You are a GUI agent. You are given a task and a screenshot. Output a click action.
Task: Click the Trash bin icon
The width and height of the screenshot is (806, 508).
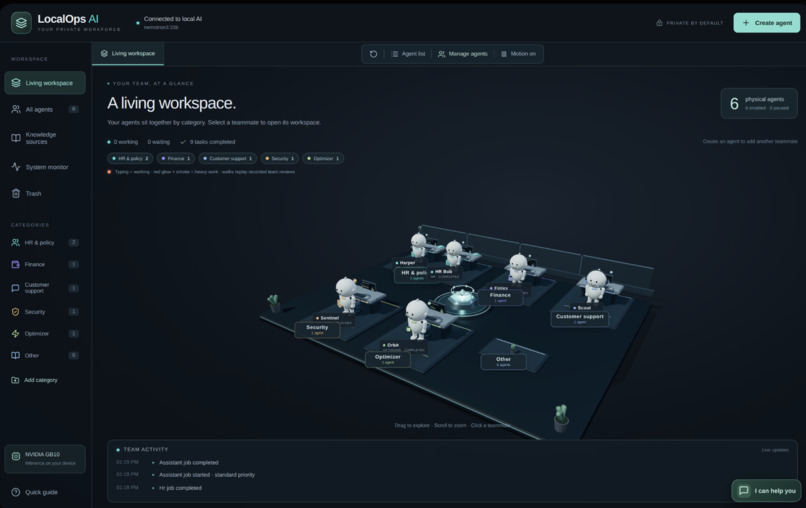coord(16,193)
